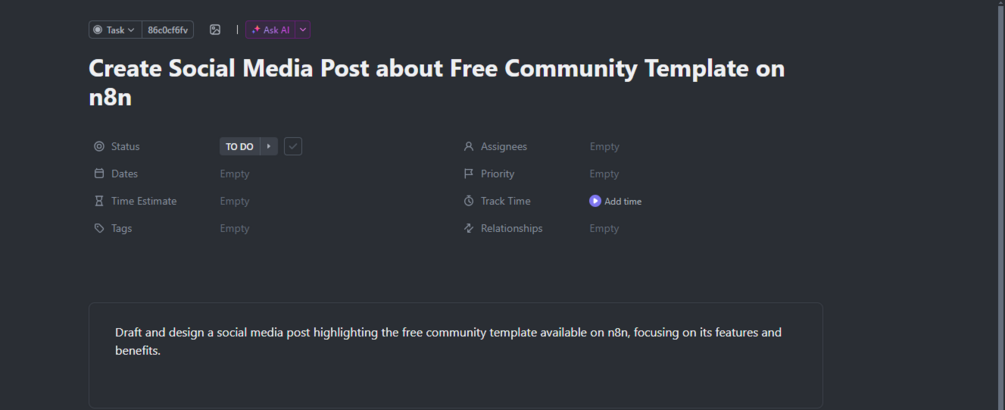Click the Dates calendar icon

point(99,174)
